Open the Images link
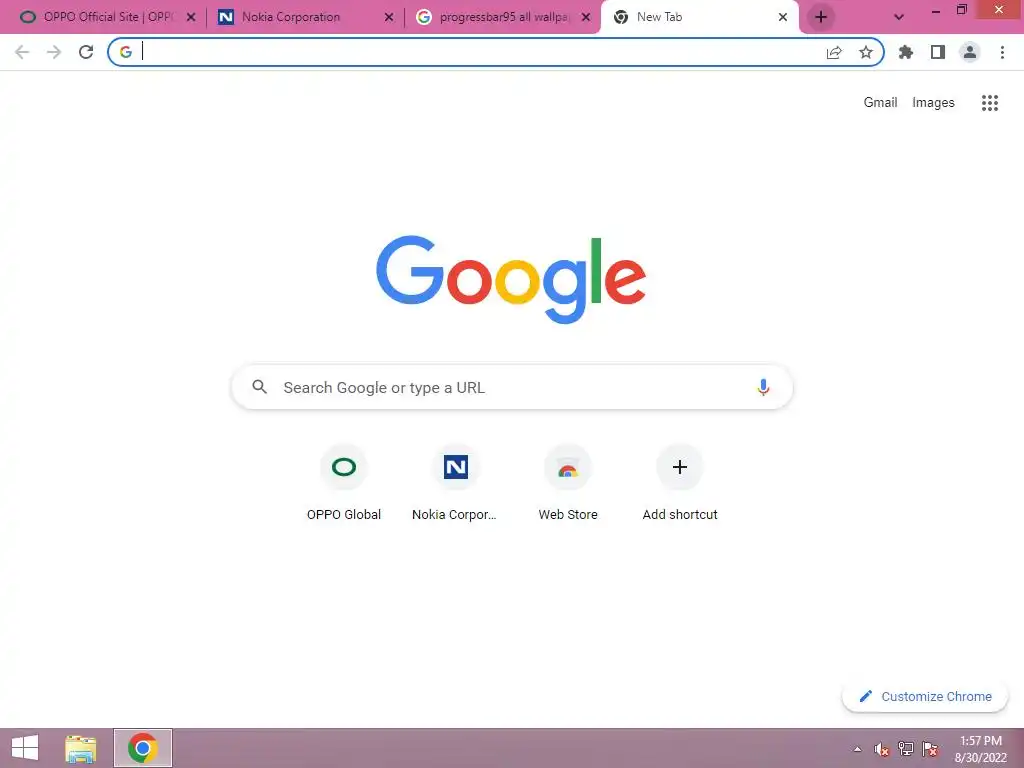The width and height of the screenshot is (1024, 768). pos(933,103)
